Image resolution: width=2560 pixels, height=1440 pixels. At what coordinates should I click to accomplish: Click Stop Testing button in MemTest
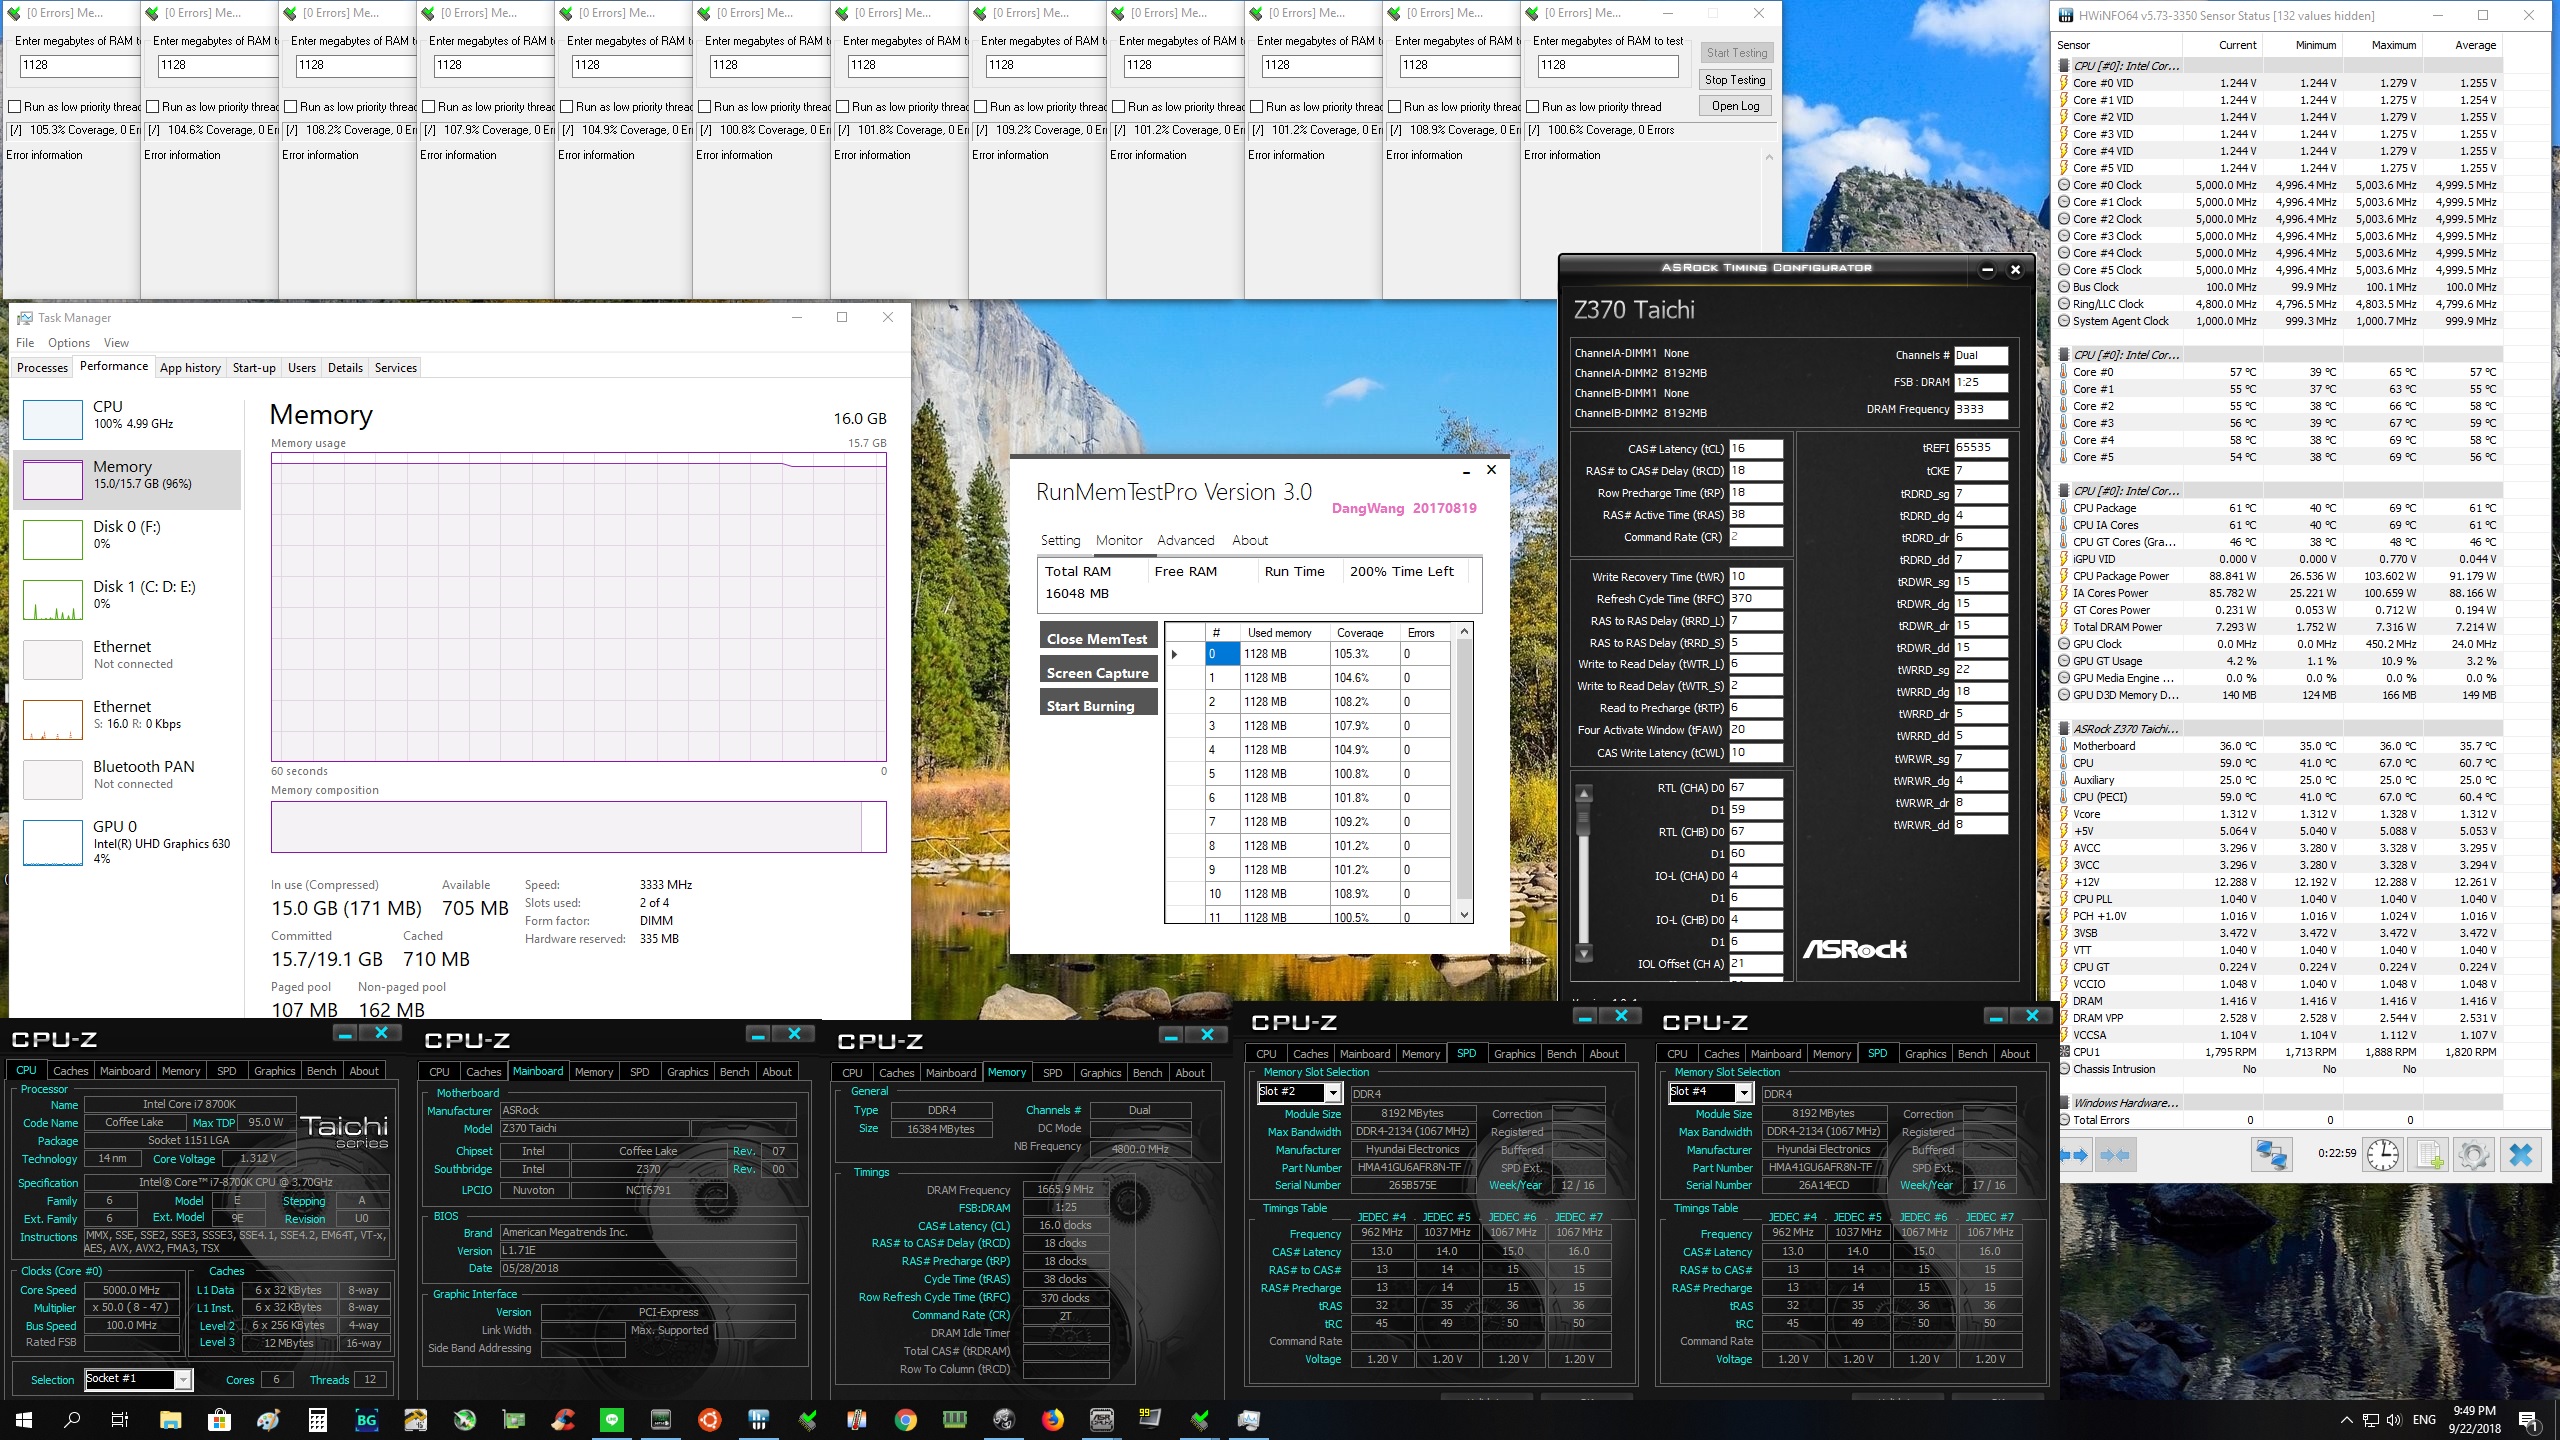tap(1735, 80)
